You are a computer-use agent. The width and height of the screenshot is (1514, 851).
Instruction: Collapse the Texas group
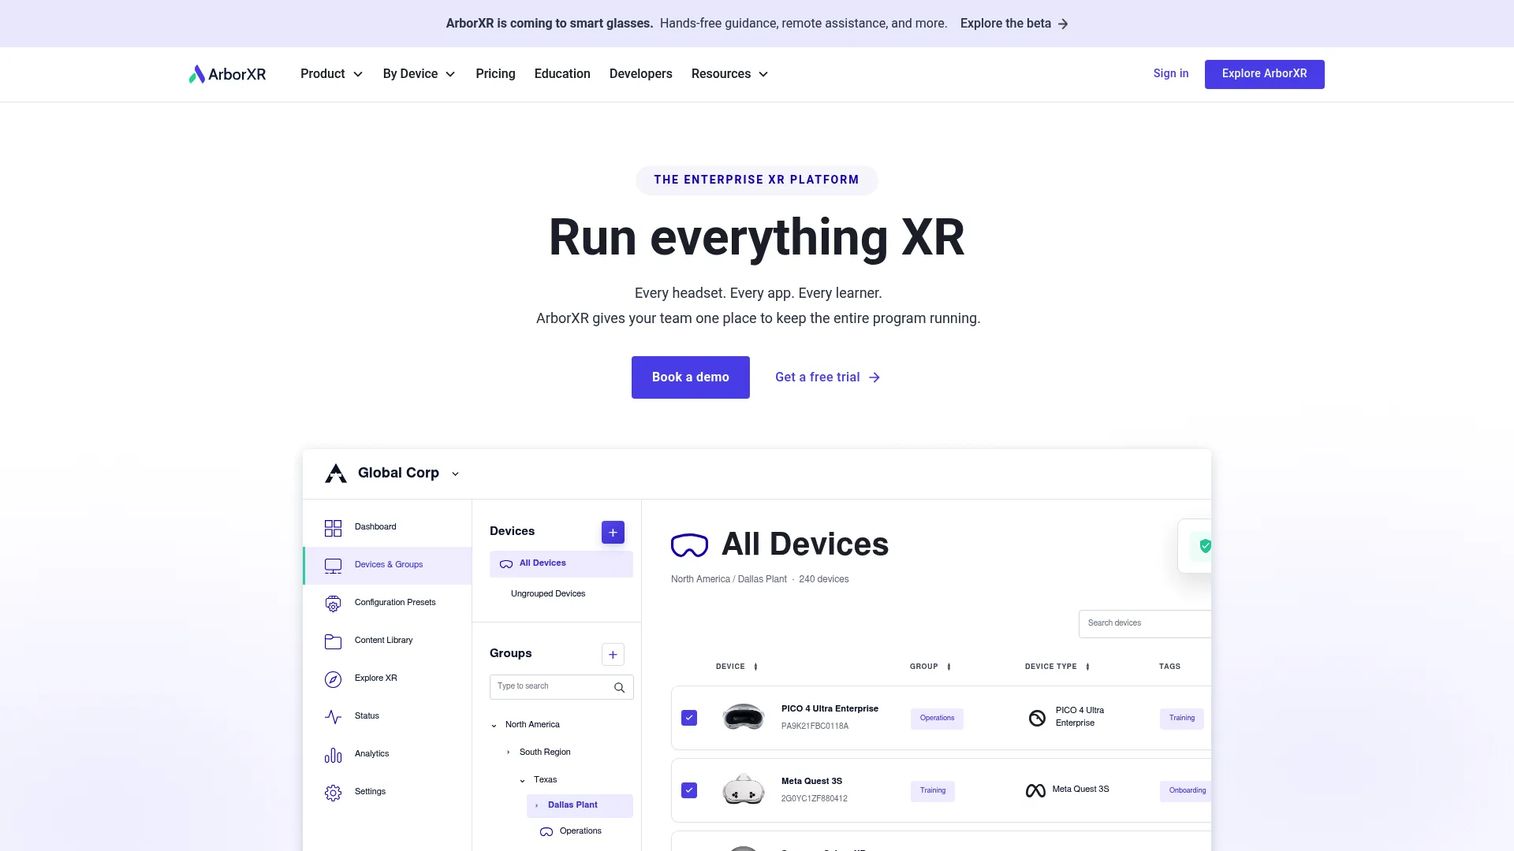[522, 780]
